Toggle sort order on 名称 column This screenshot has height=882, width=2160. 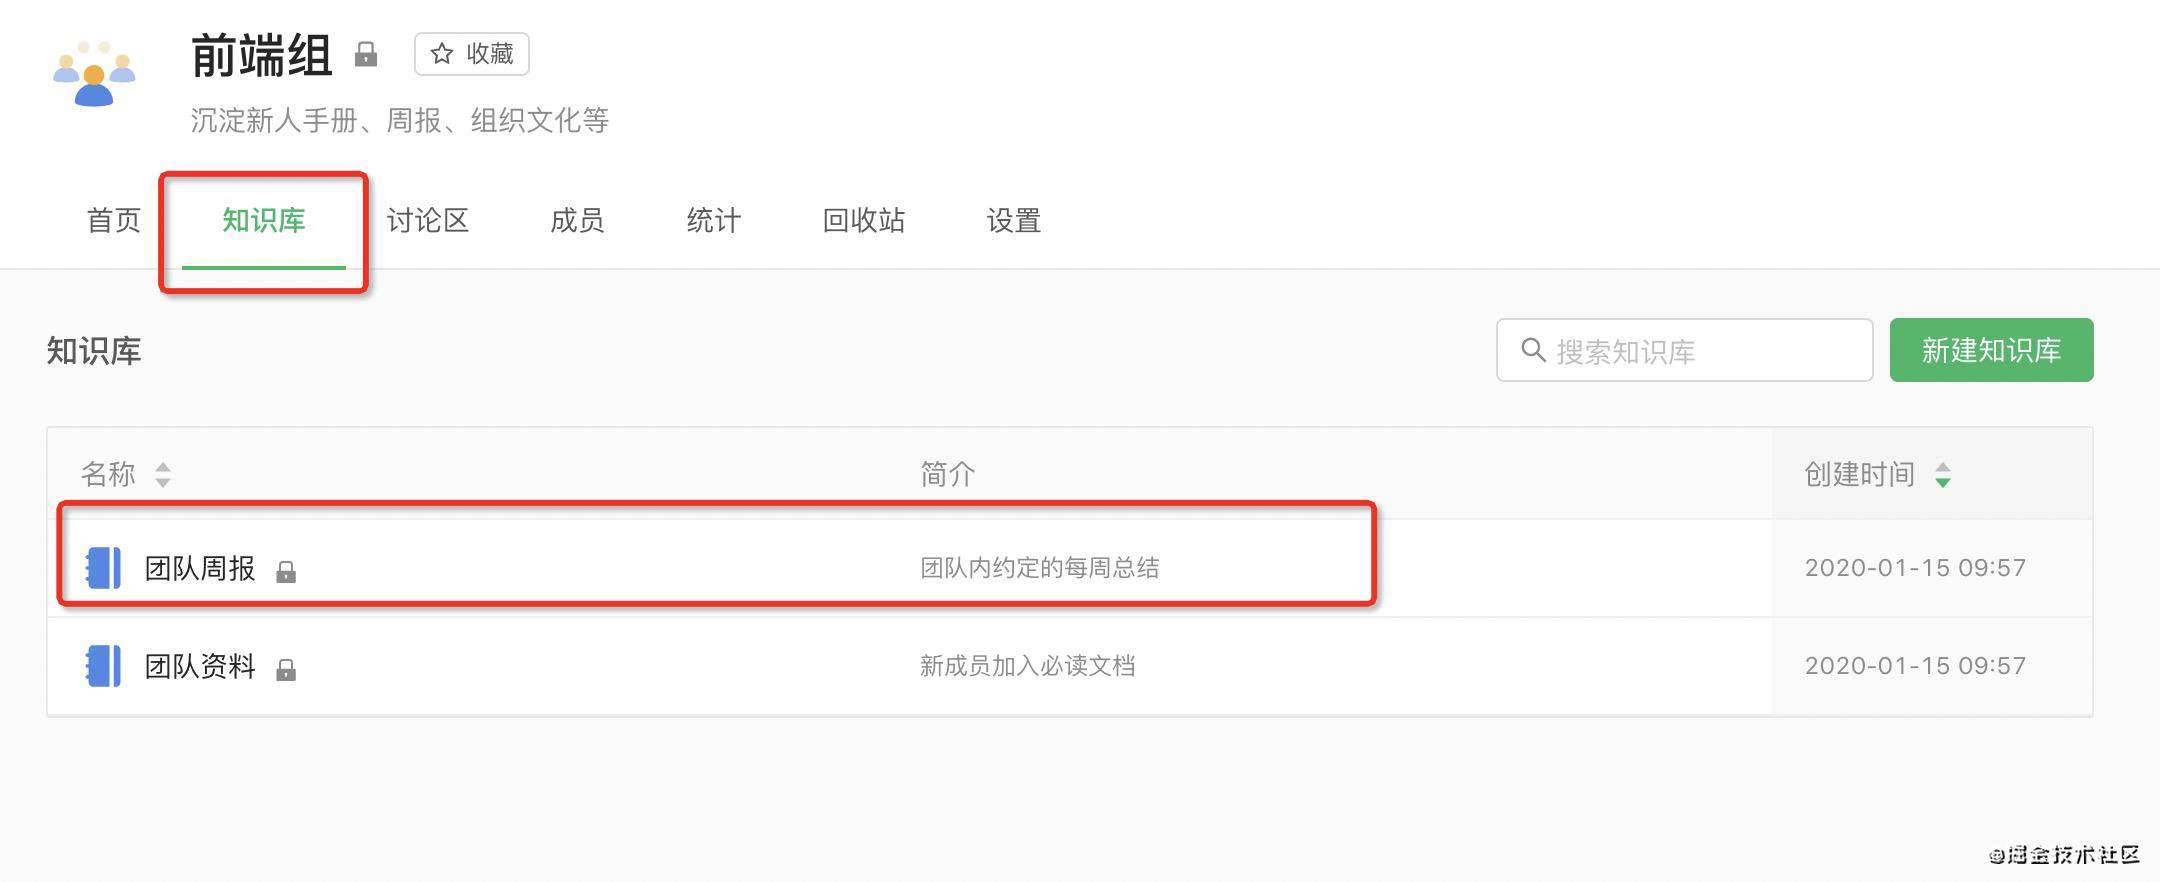163,474
